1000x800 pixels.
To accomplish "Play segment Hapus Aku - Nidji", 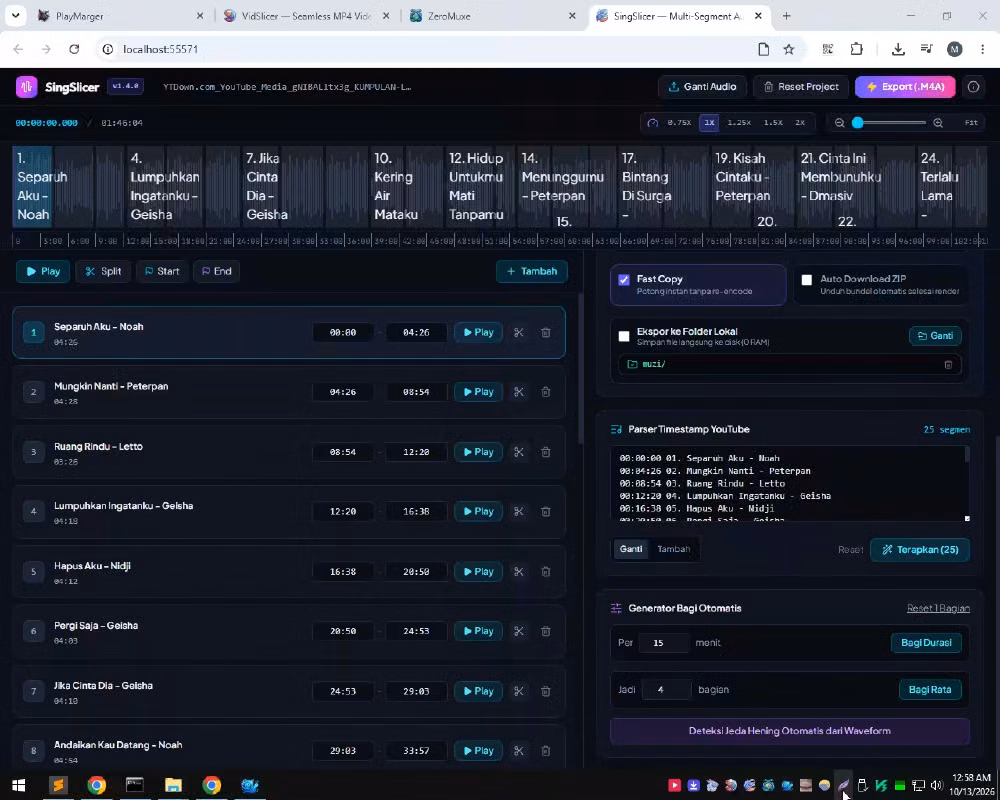I will pyautogui.click(x=478, y=572).
